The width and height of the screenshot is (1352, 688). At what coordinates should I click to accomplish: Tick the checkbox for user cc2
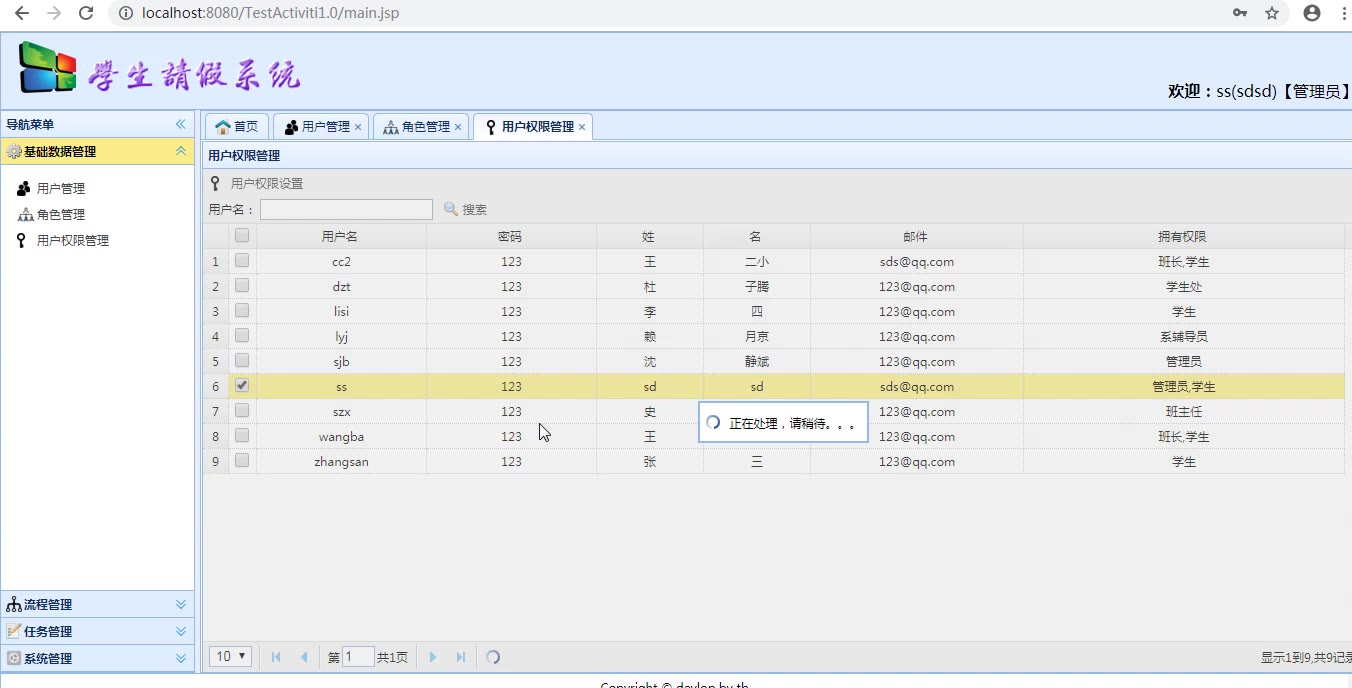point(242,261)
